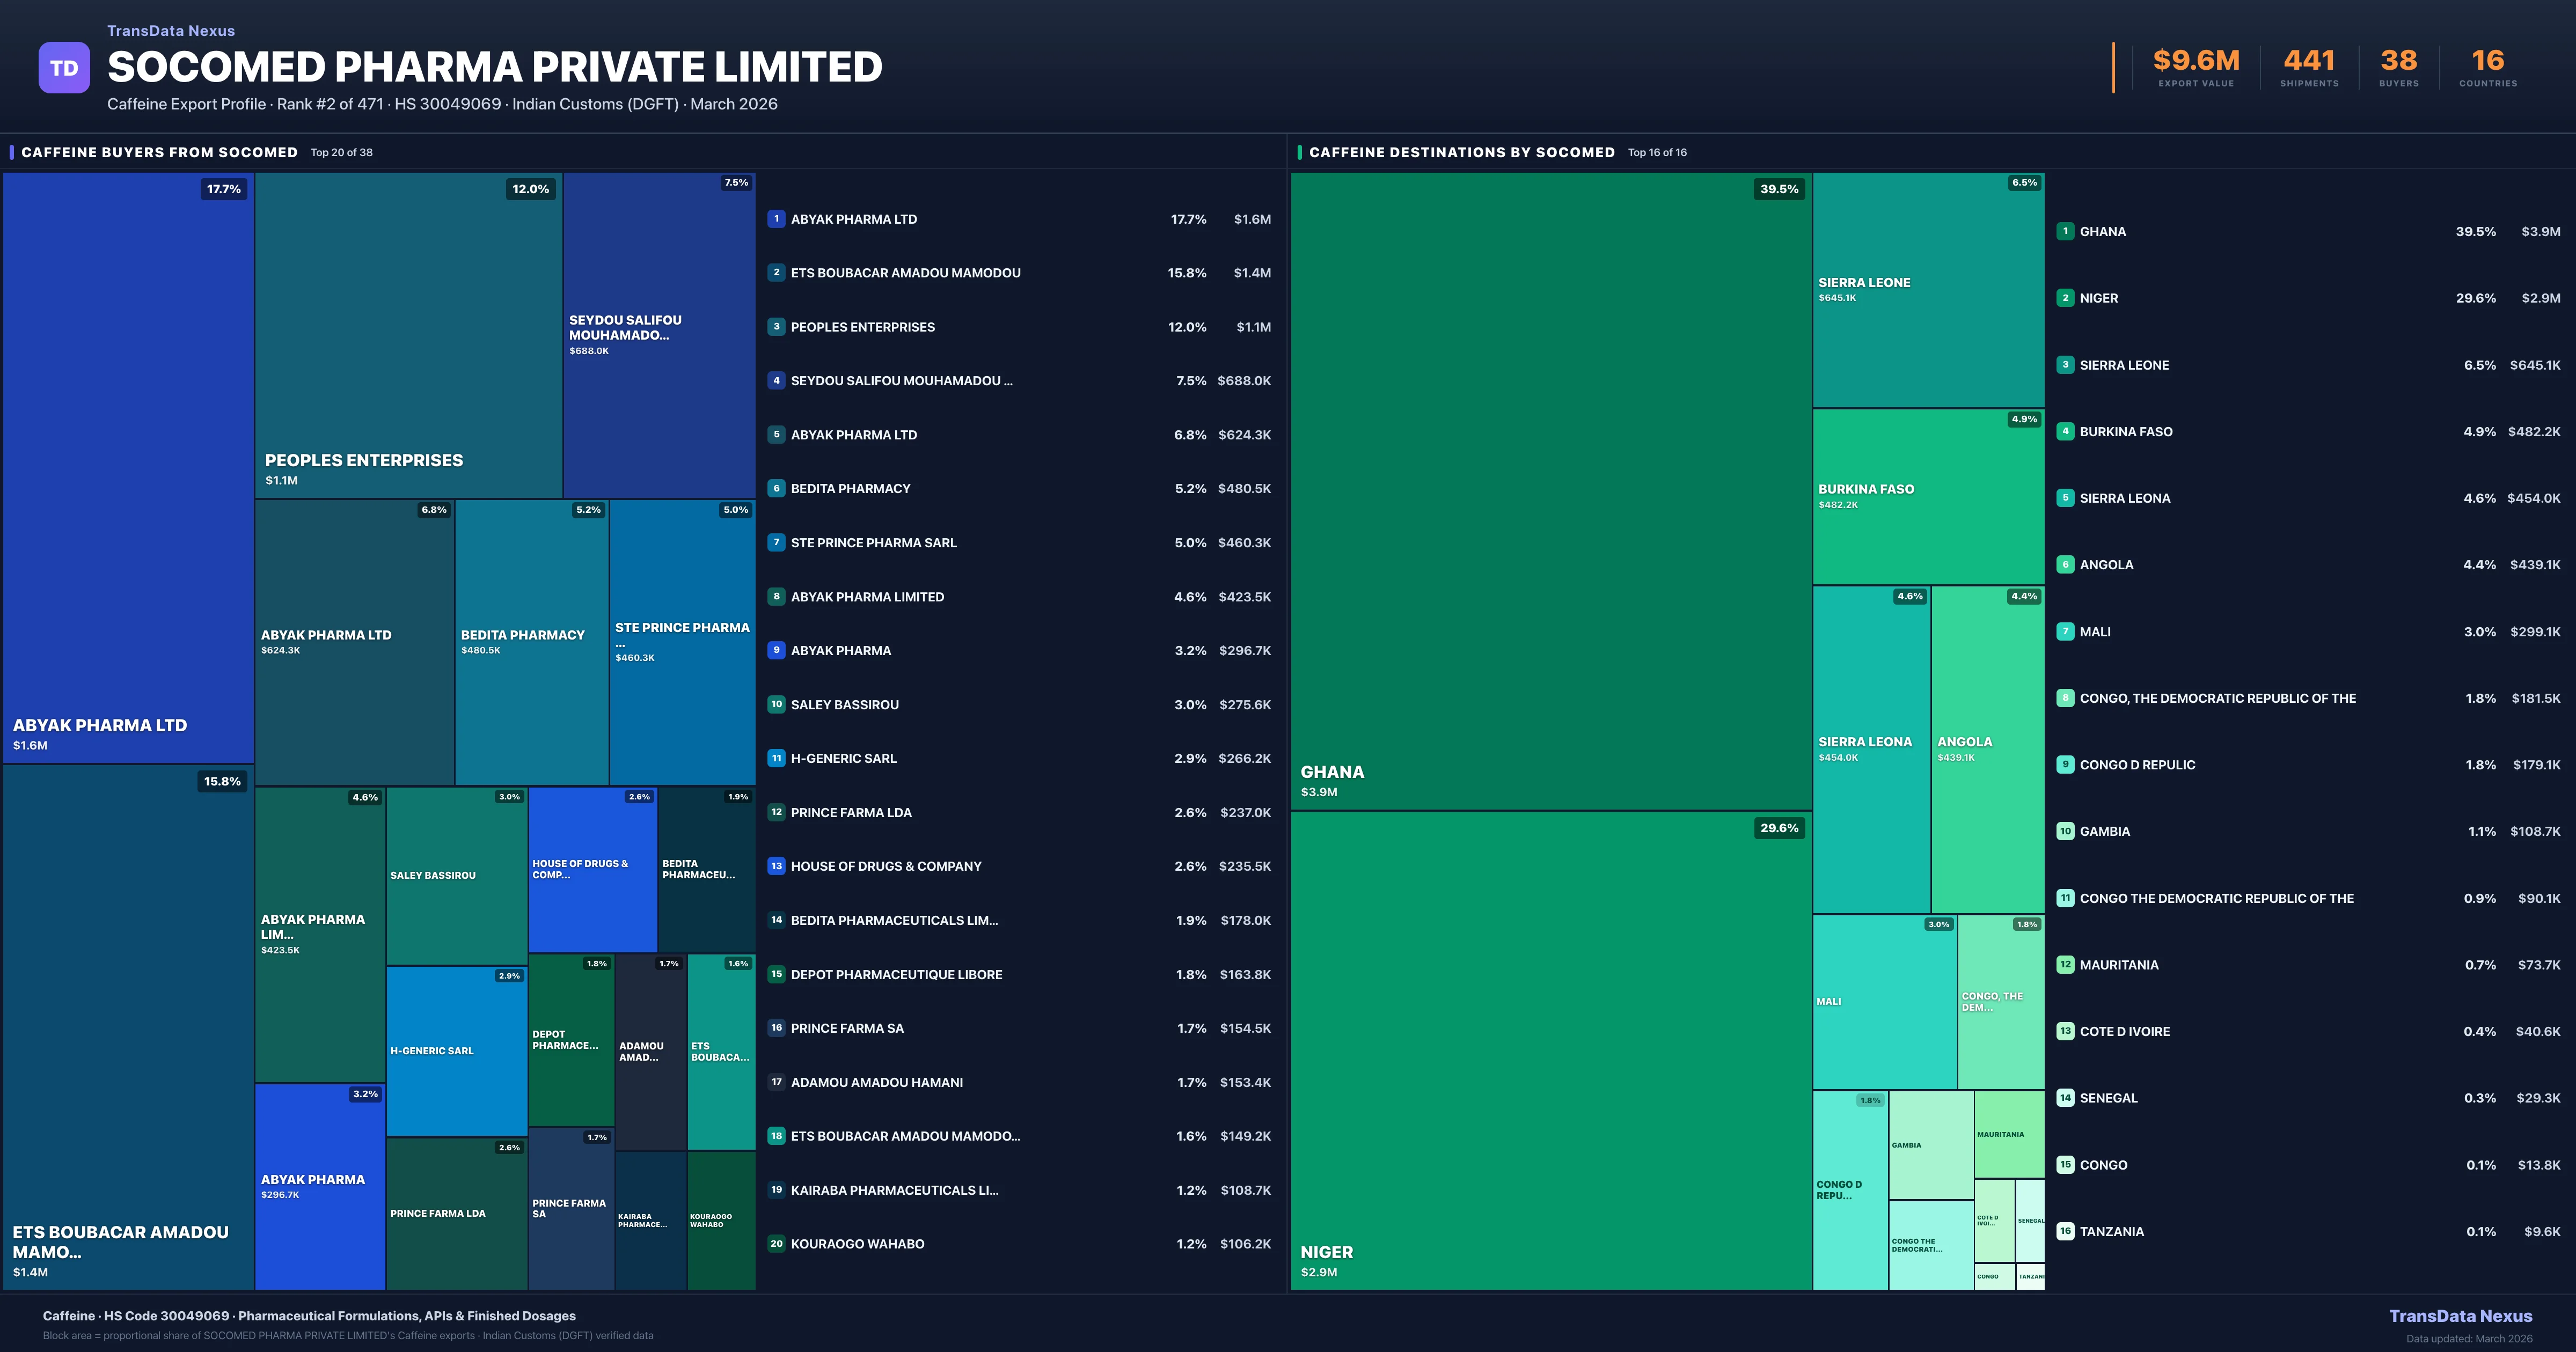Click the Caffeine Buyers from Socomed header
The height and width of the screenshot is (1352, 2576).
tap(160, 152)
